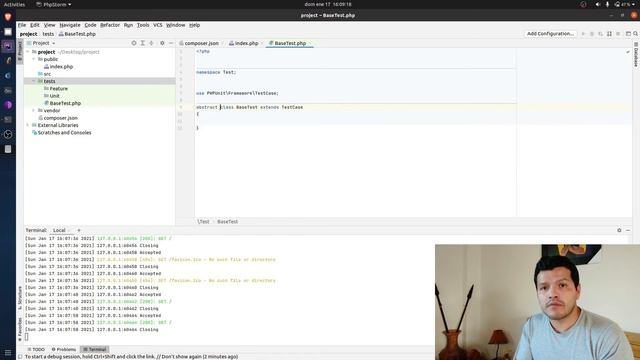The height and width of the screenshot is (360, 640).
Task: Open the Edit menu
Action: click(x=35, y=25)
